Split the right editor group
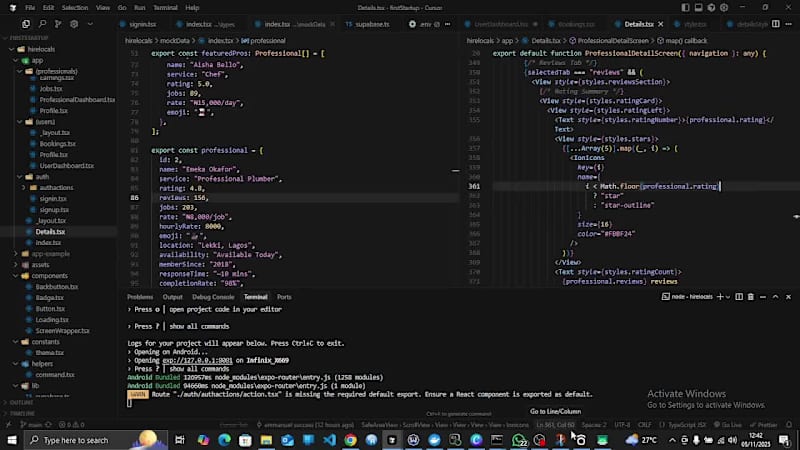This screenshot has height=450, width=800. 776,24
